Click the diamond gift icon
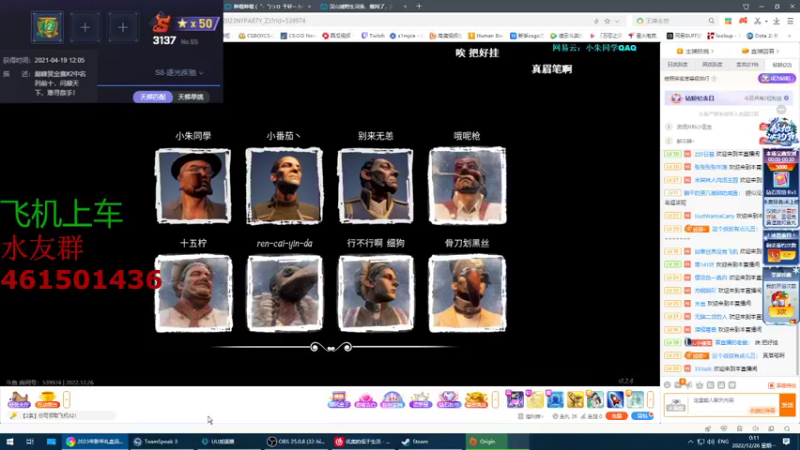Viewport: 800px width, 450px height. tap(448, 400)
